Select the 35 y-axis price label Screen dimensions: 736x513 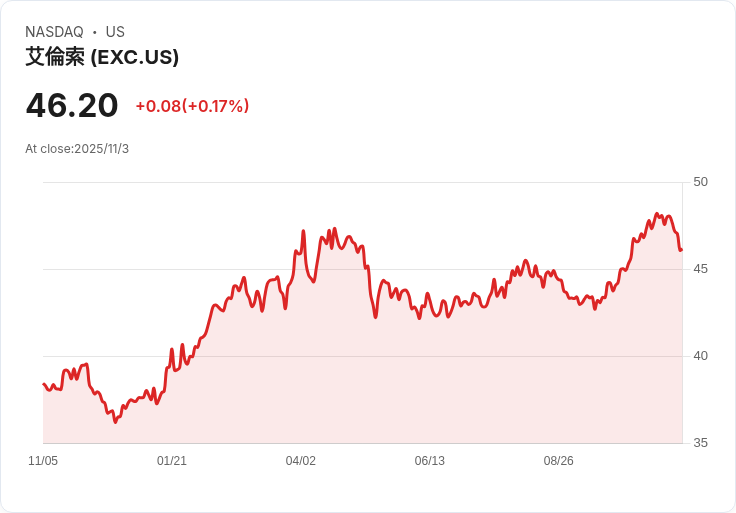coord(700,443)
